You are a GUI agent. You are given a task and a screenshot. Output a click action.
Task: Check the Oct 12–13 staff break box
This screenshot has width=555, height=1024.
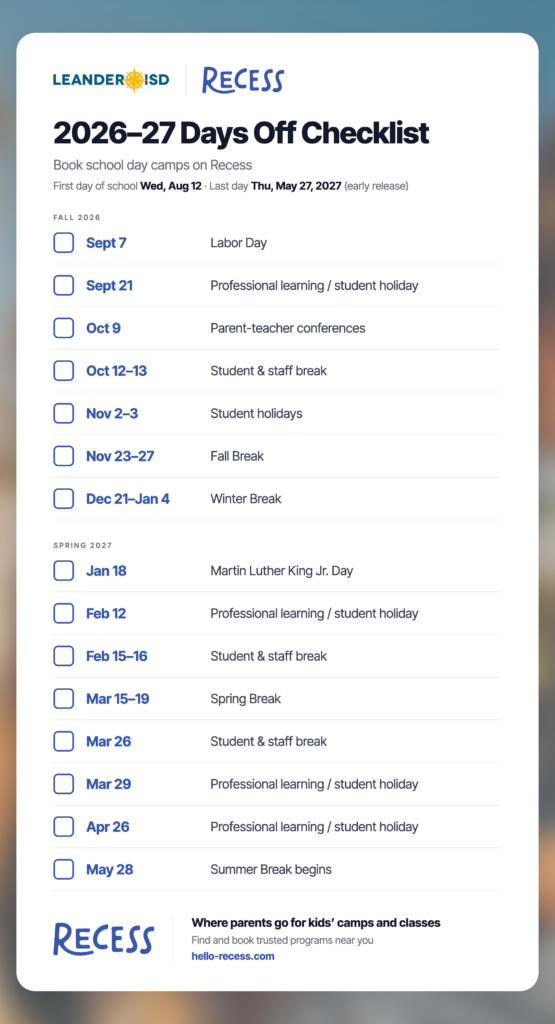[x=63, y=371]
